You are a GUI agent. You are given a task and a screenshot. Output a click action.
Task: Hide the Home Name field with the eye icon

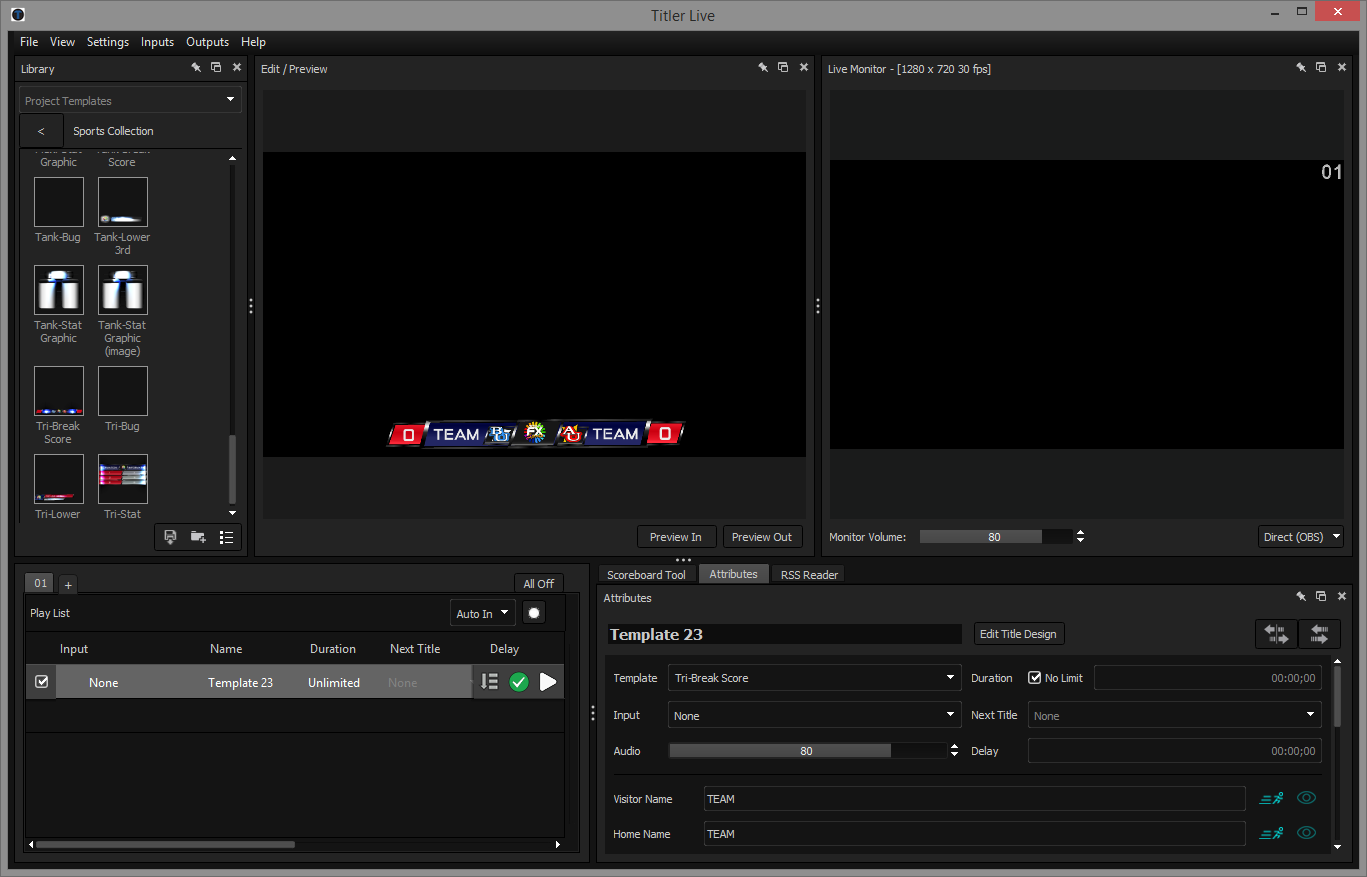coord(1306,833)
